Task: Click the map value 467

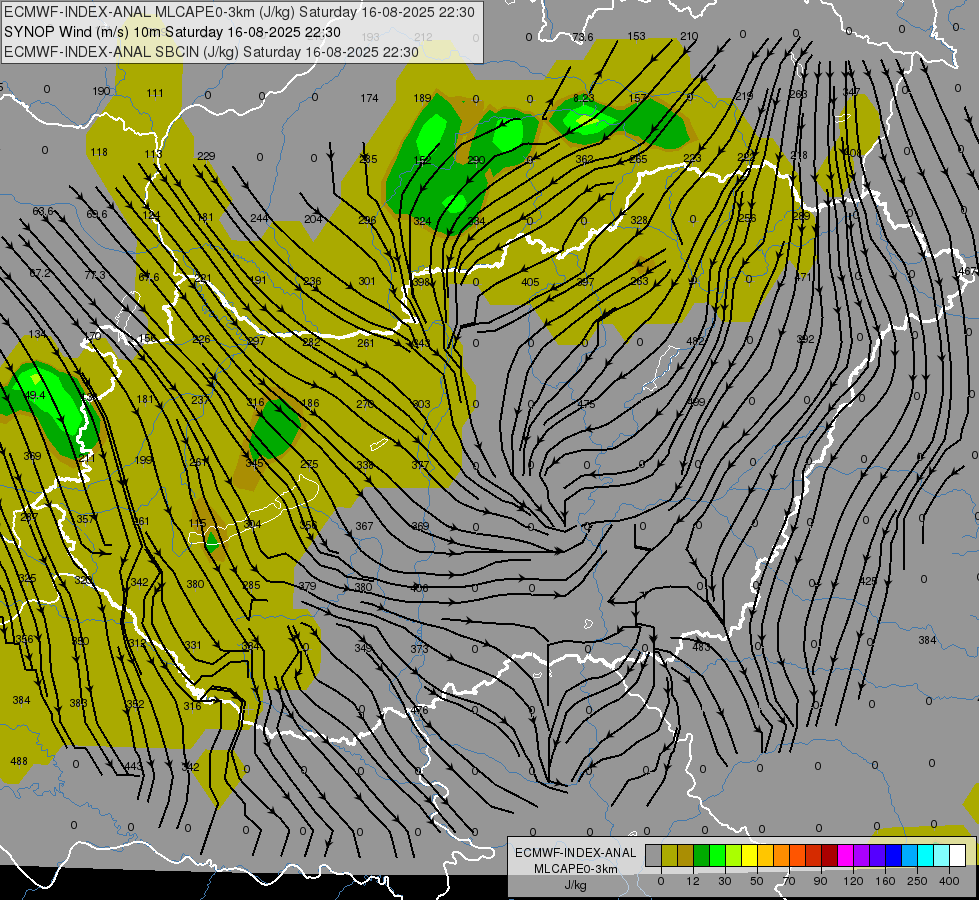Action: tap(967, 271)
